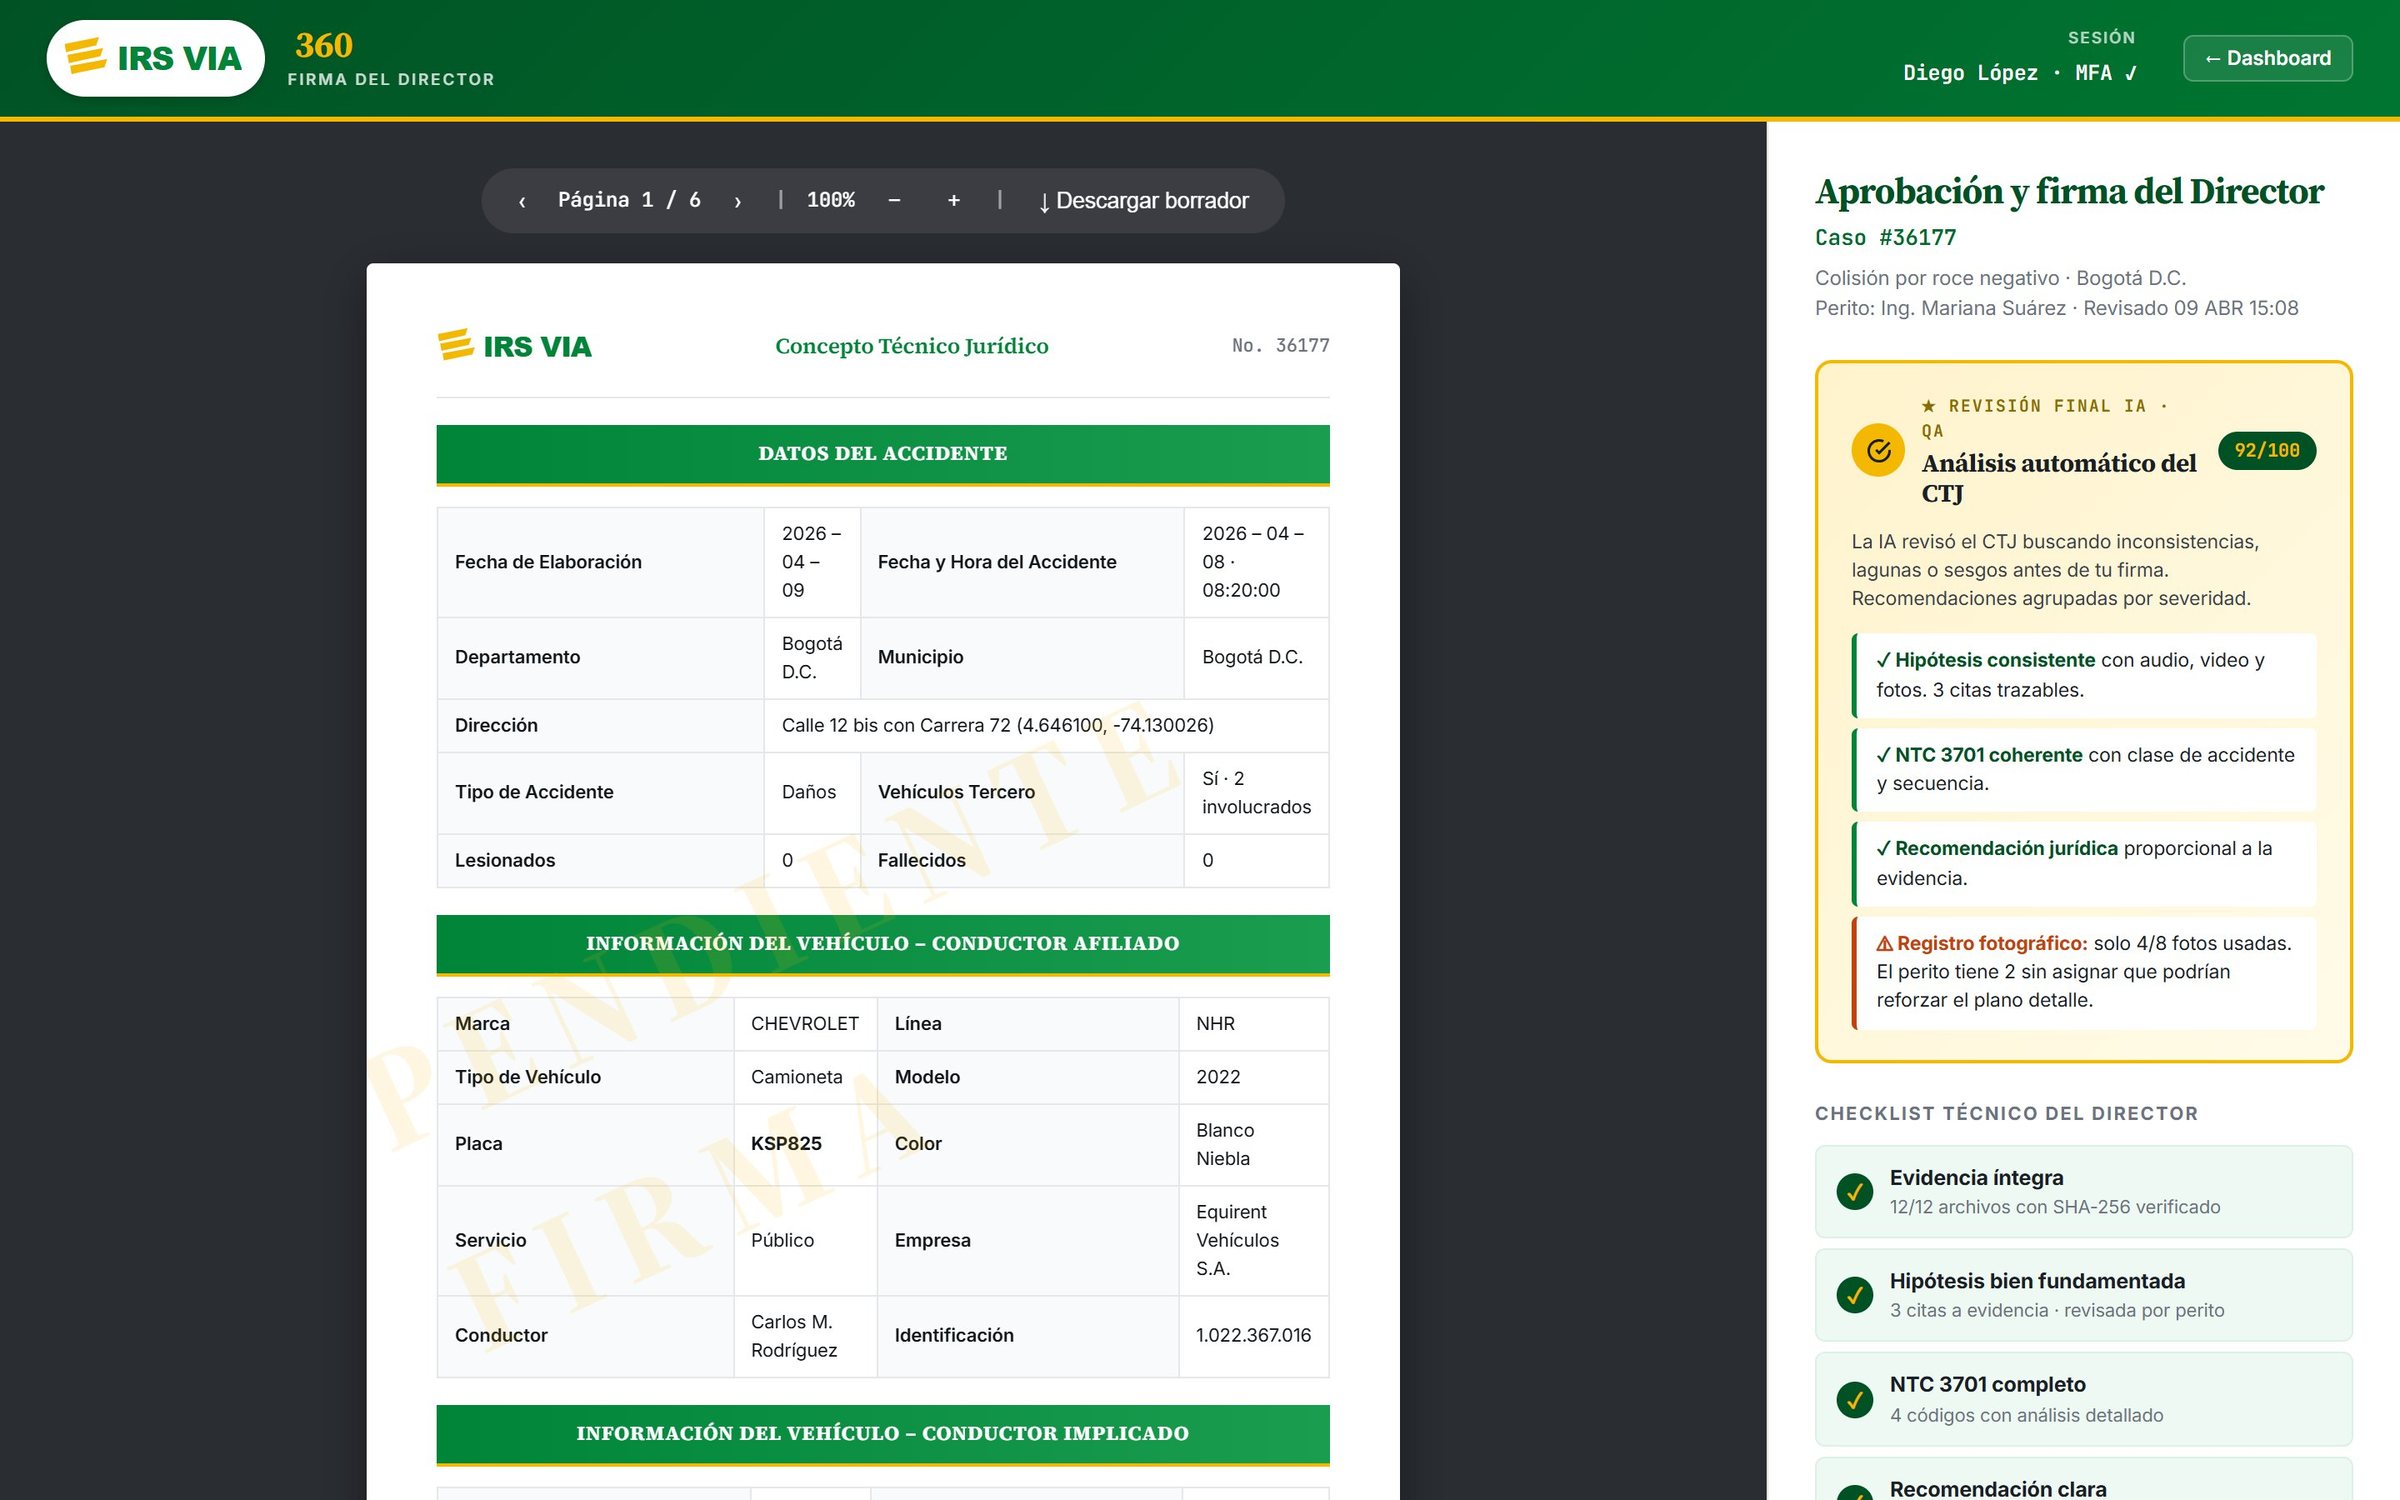The width and height of the screenshot is (2400, 1500).
Task: Click the warning triangle beside Registro fotográfico
Action: click(x=1884, y=944)
